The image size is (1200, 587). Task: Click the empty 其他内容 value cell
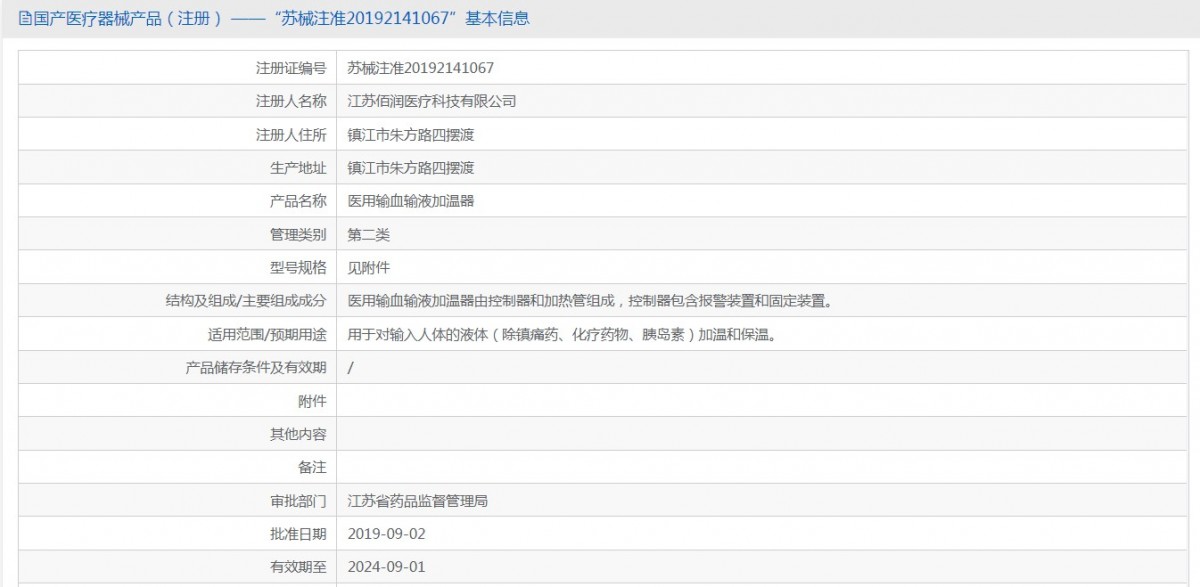[x=762, y=434]
